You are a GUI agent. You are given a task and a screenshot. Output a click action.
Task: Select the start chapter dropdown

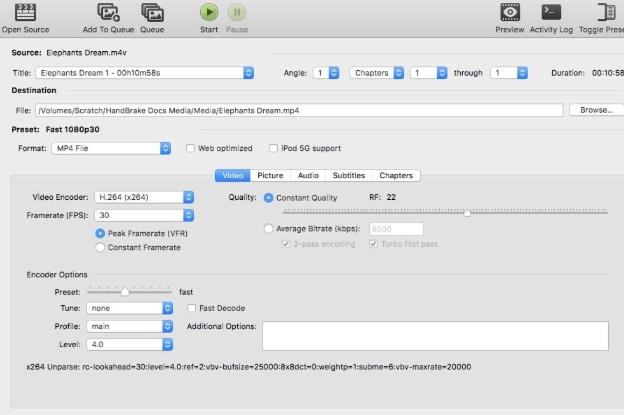(429, 73)
